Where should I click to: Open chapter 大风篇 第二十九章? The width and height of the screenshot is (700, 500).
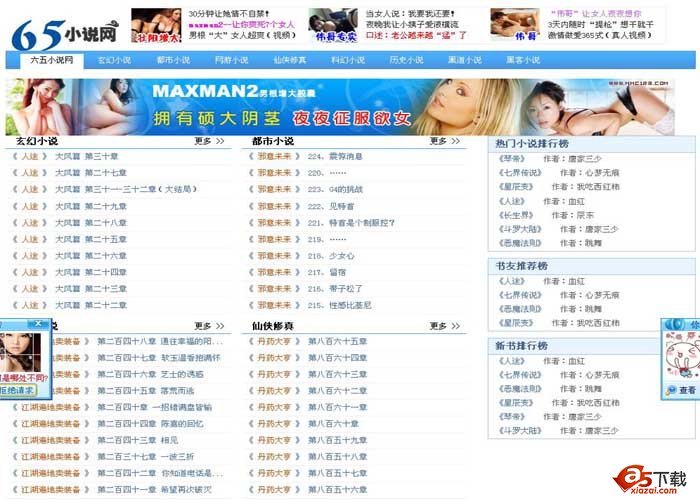coord(91,206)
